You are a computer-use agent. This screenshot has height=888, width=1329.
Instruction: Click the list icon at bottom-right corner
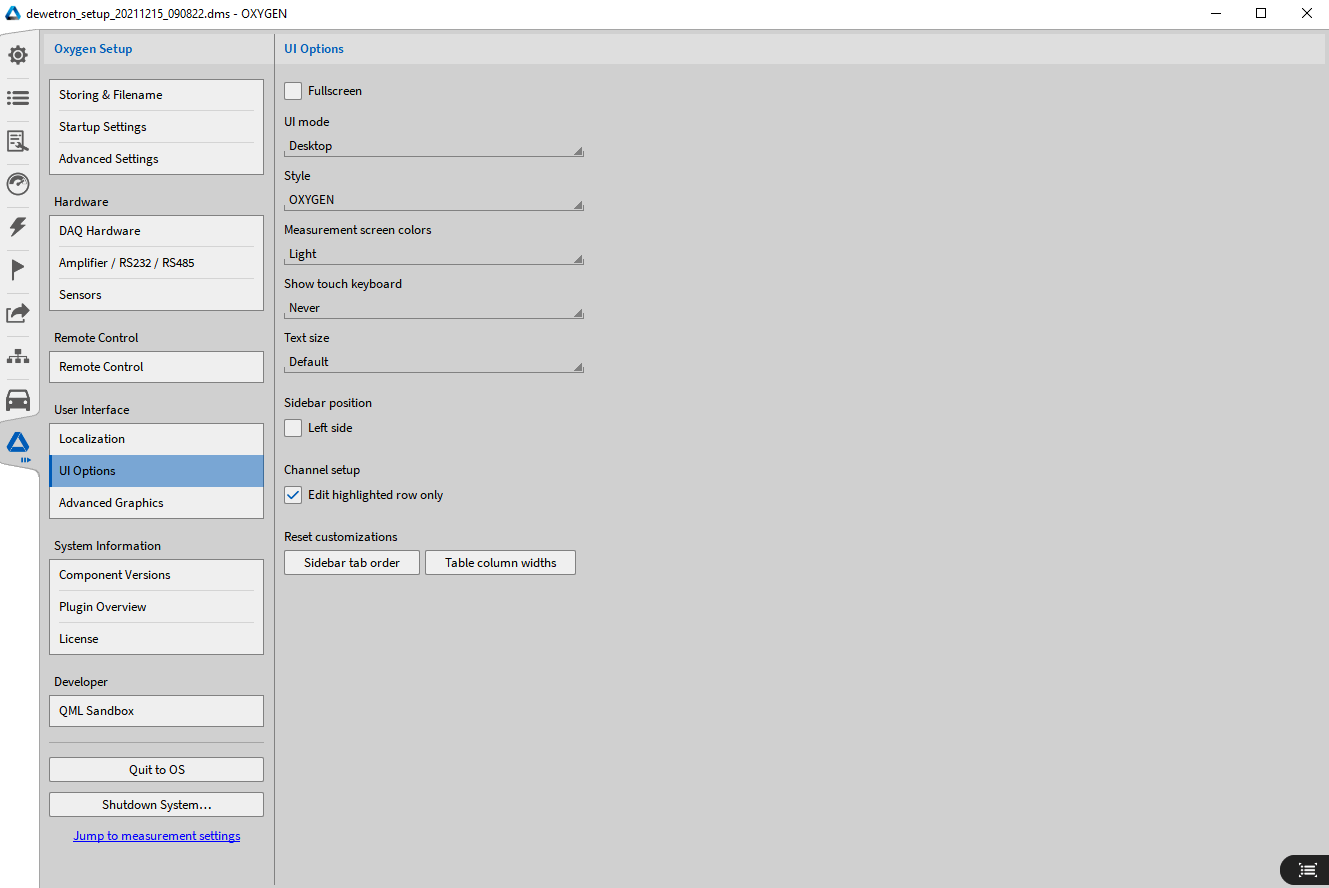1306,870
